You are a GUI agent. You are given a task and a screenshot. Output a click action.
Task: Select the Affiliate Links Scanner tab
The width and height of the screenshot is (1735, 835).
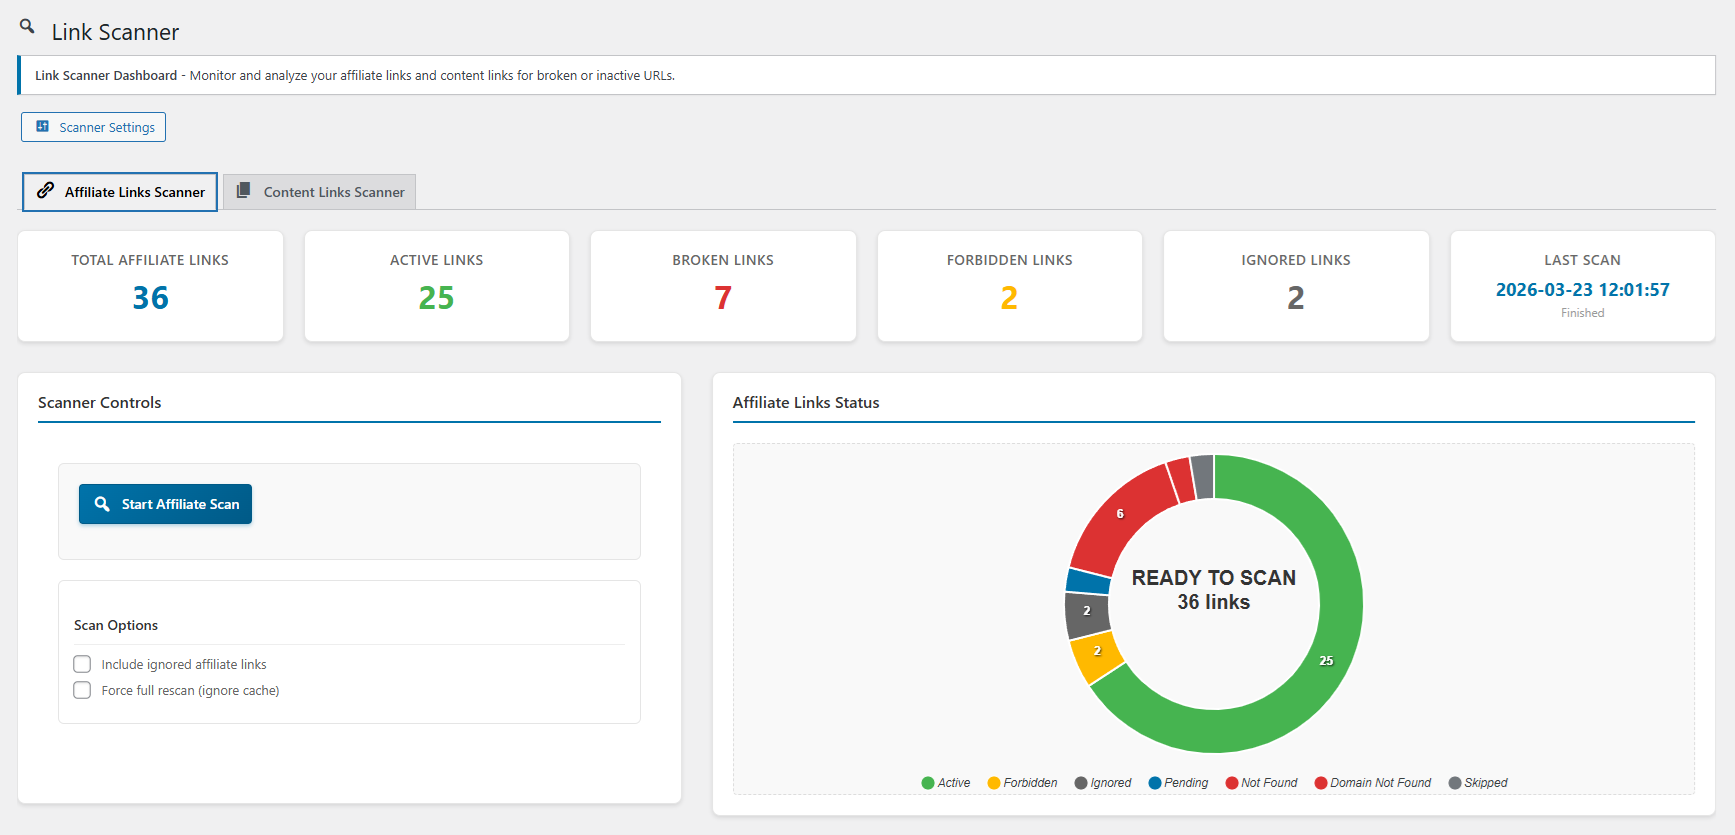click(x=120, y=192)
